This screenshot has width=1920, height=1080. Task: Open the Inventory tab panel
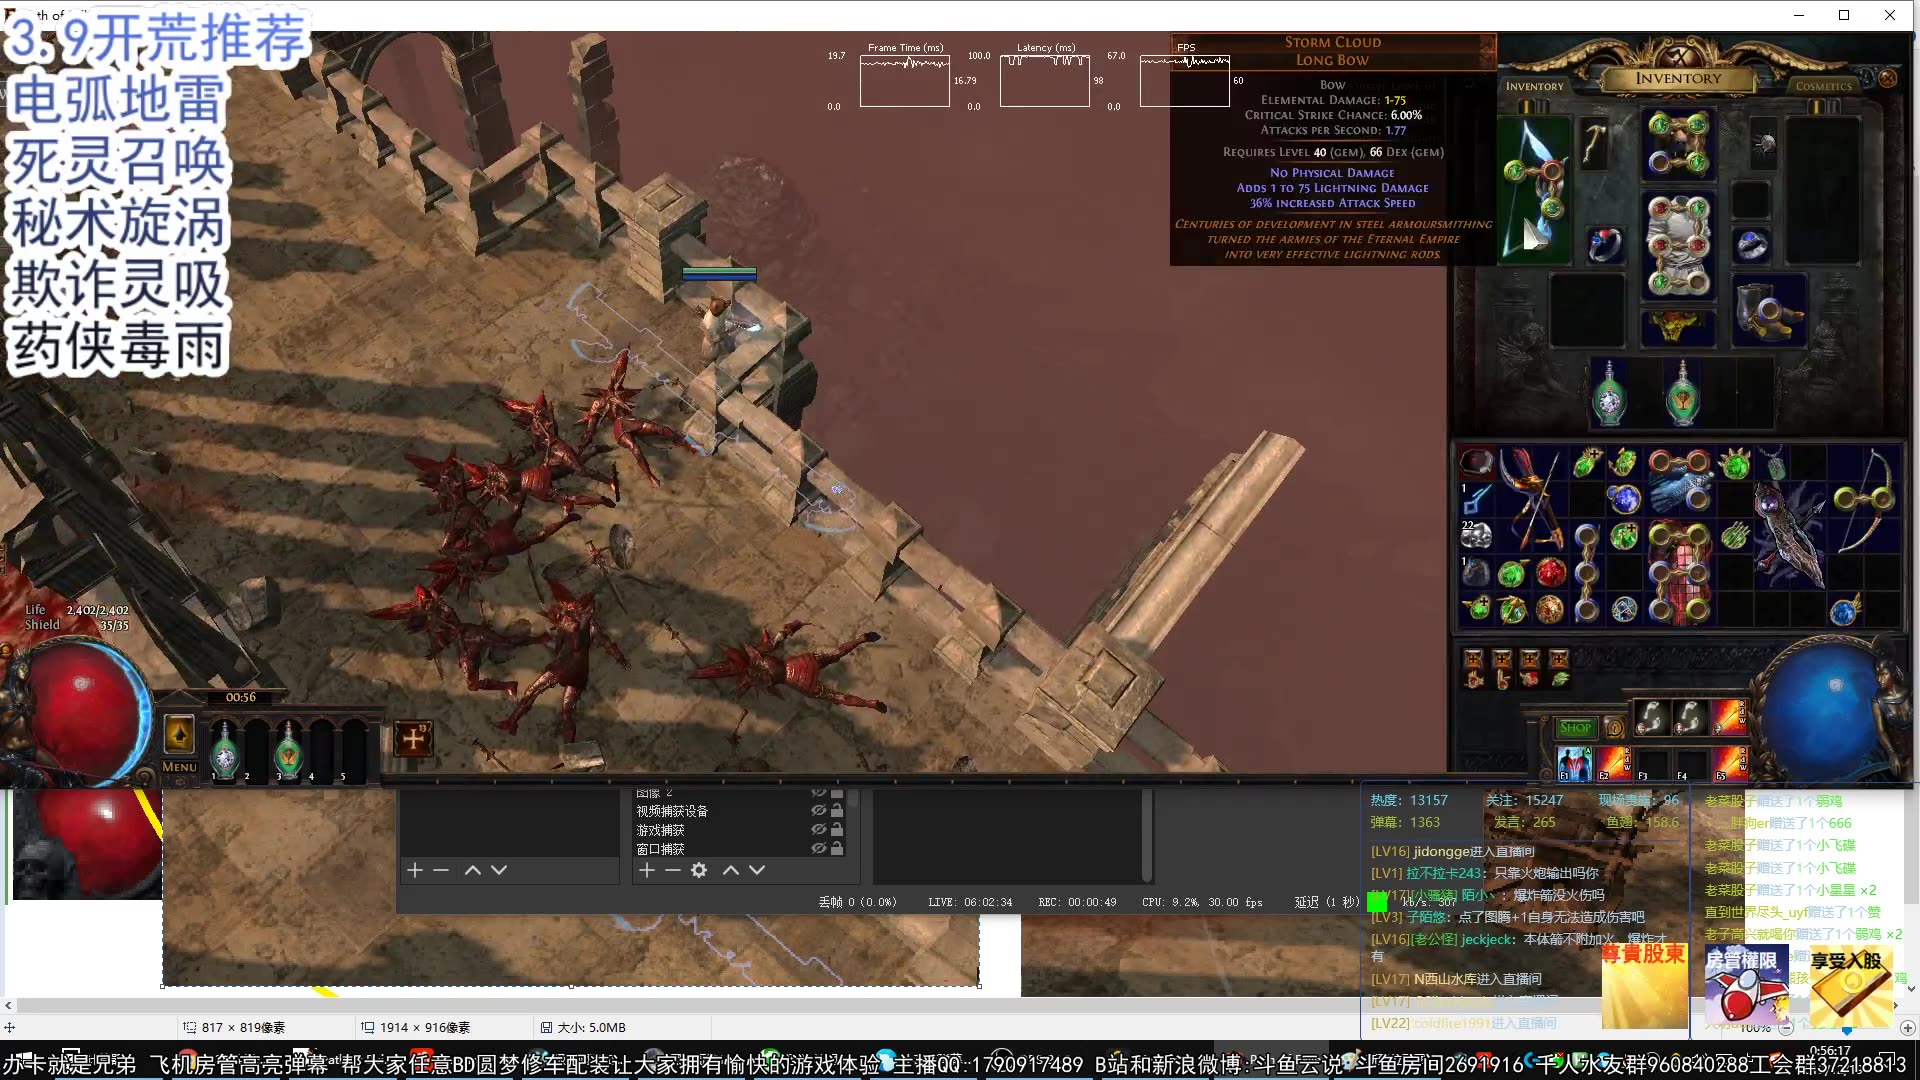[x=1534, y=86]
